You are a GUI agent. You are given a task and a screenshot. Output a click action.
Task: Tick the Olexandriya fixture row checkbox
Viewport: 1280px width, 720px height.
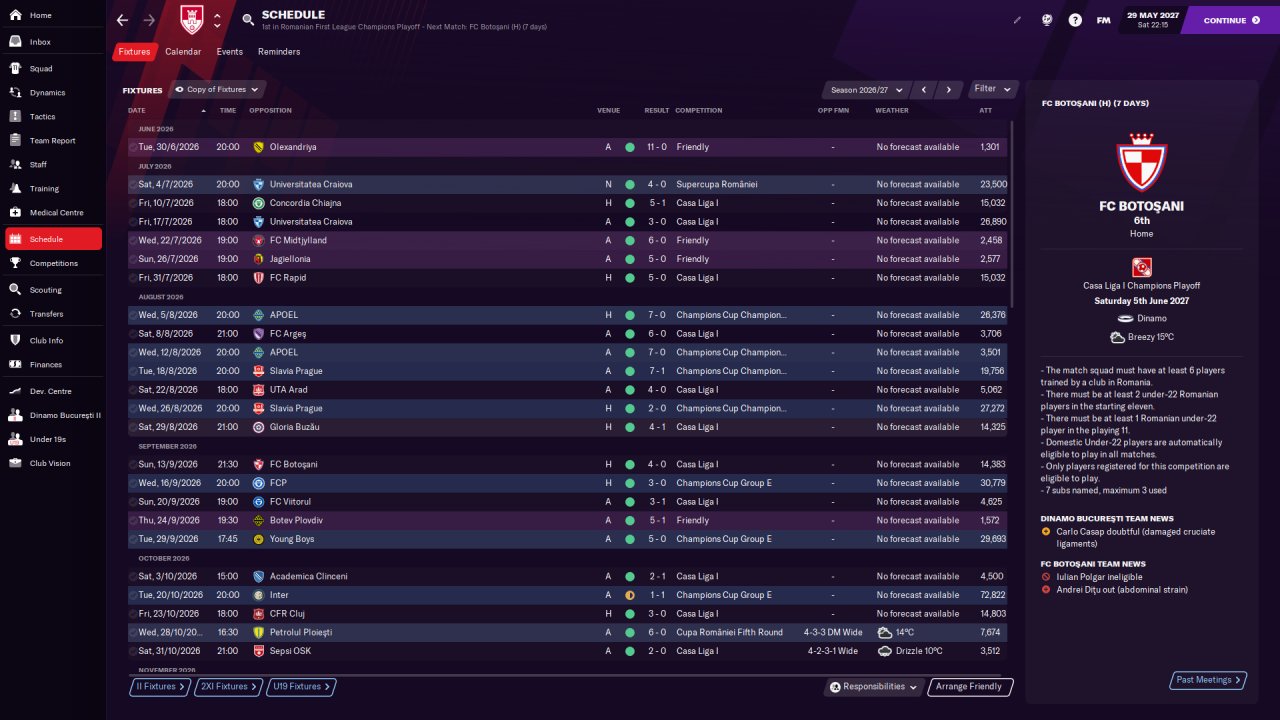pyautogui.click(x=133, y=147)
